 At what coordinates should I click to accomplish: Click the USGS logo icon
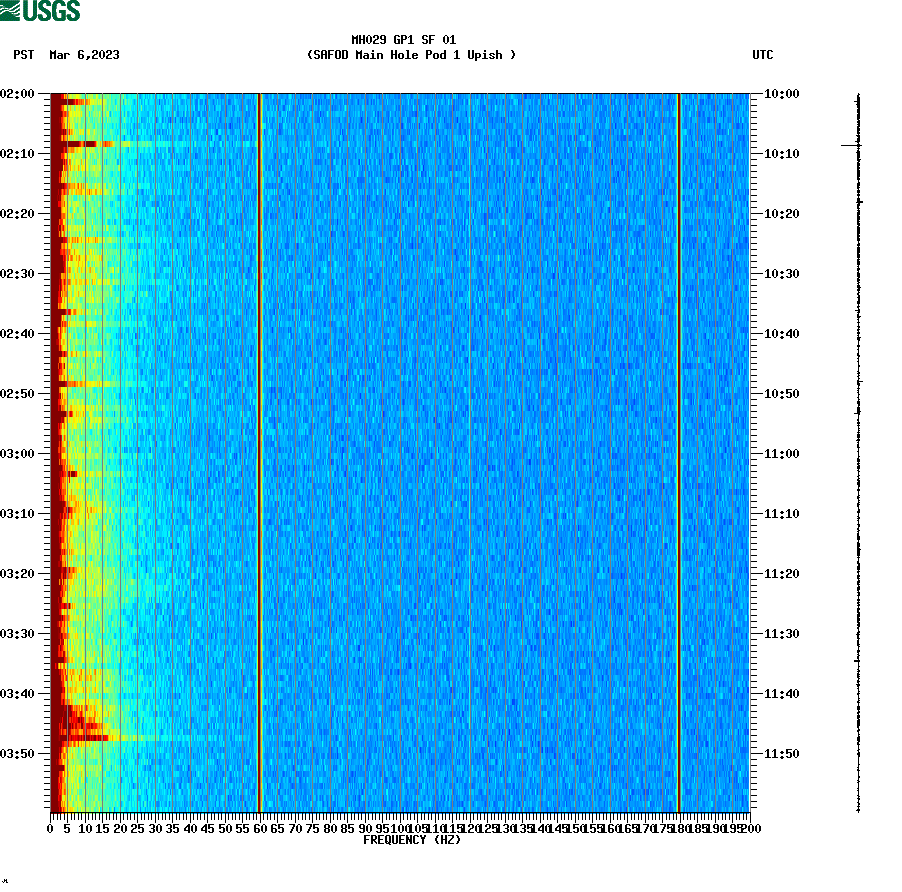tap(40, 11)
